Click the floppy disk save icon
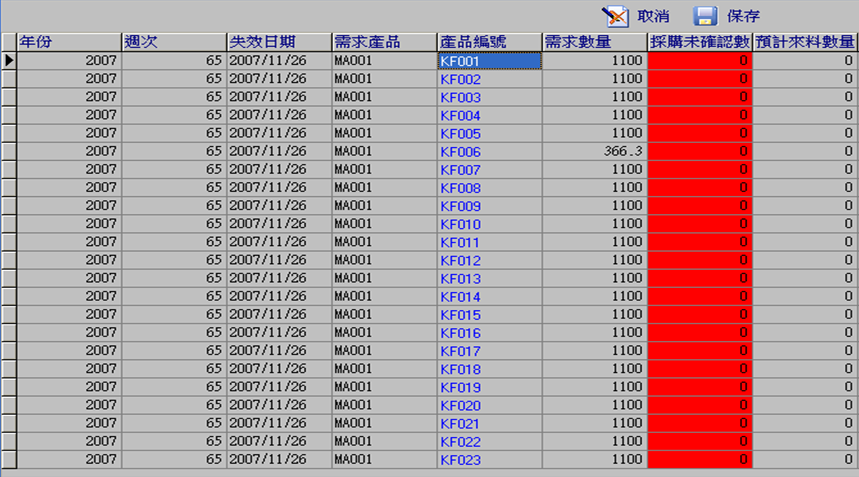This screenshot has height=477, width=859. [705, 16]
